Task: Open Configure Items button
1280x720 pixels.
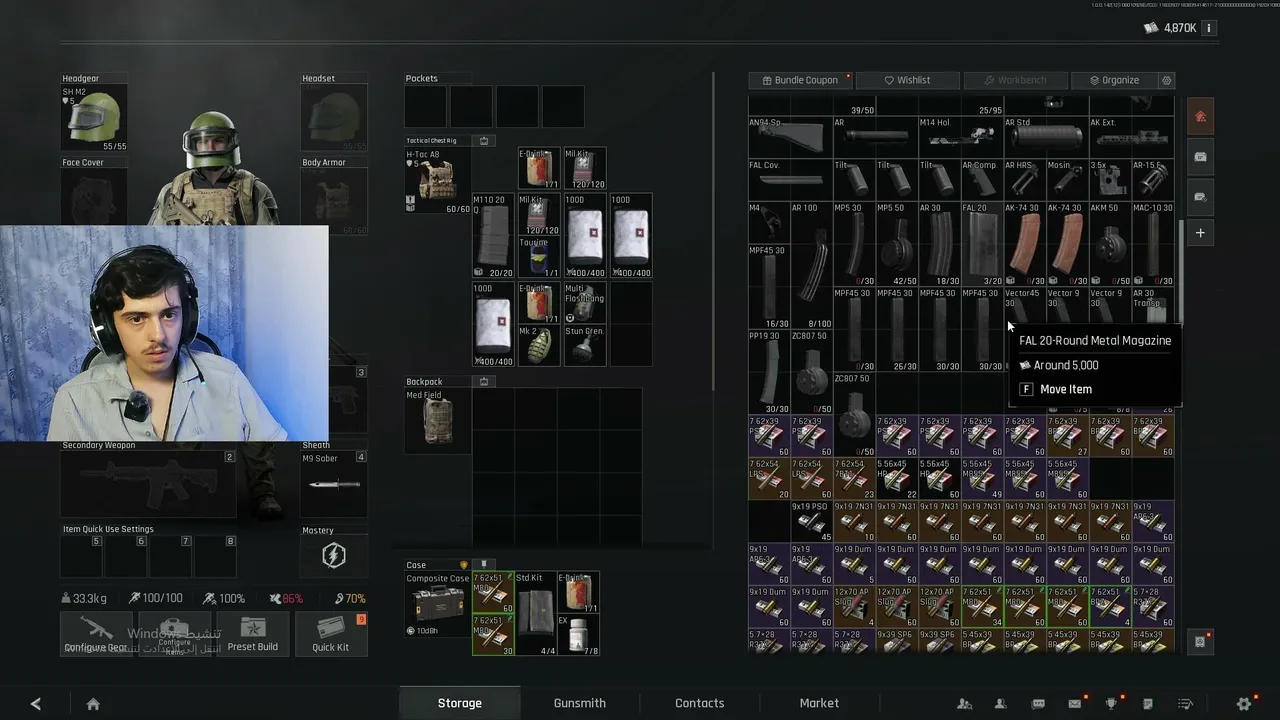Action: pyautogui.click(x=174, y=634)
